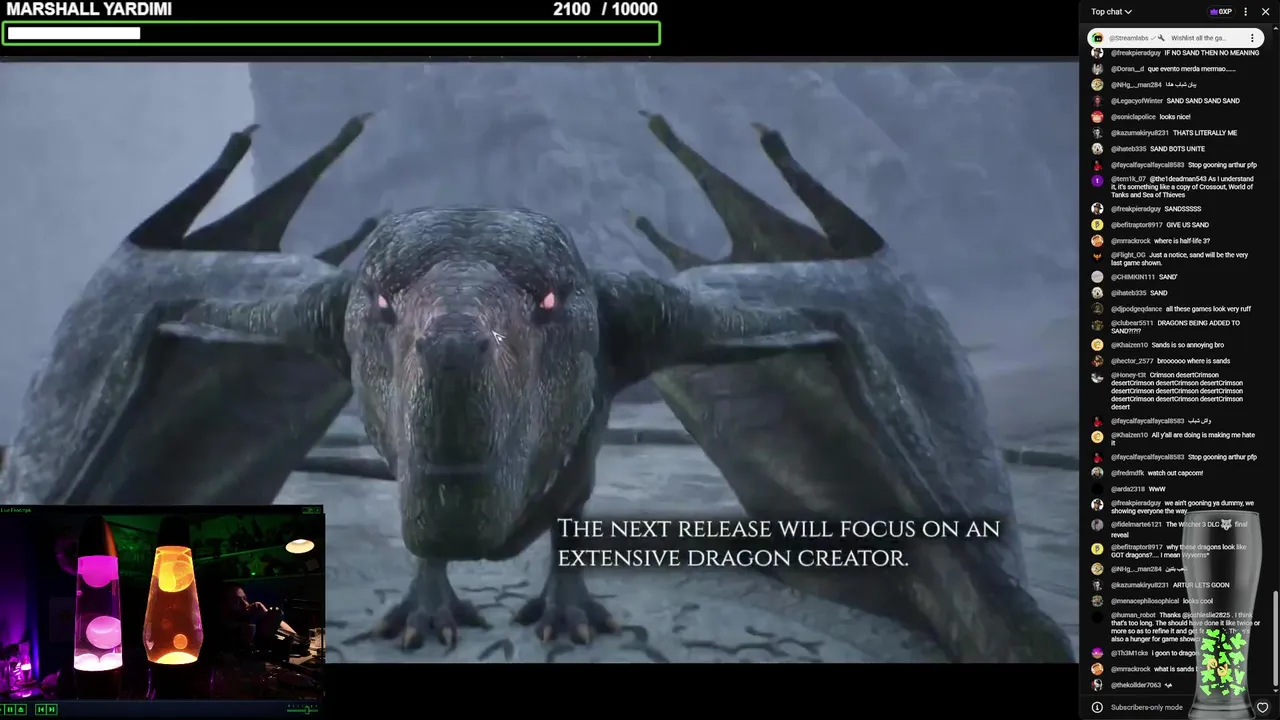Click message 'ARTUR LETS GOON'
Image resolution: width=1280 pixels, height=720 pixels.
[1201, 585]
